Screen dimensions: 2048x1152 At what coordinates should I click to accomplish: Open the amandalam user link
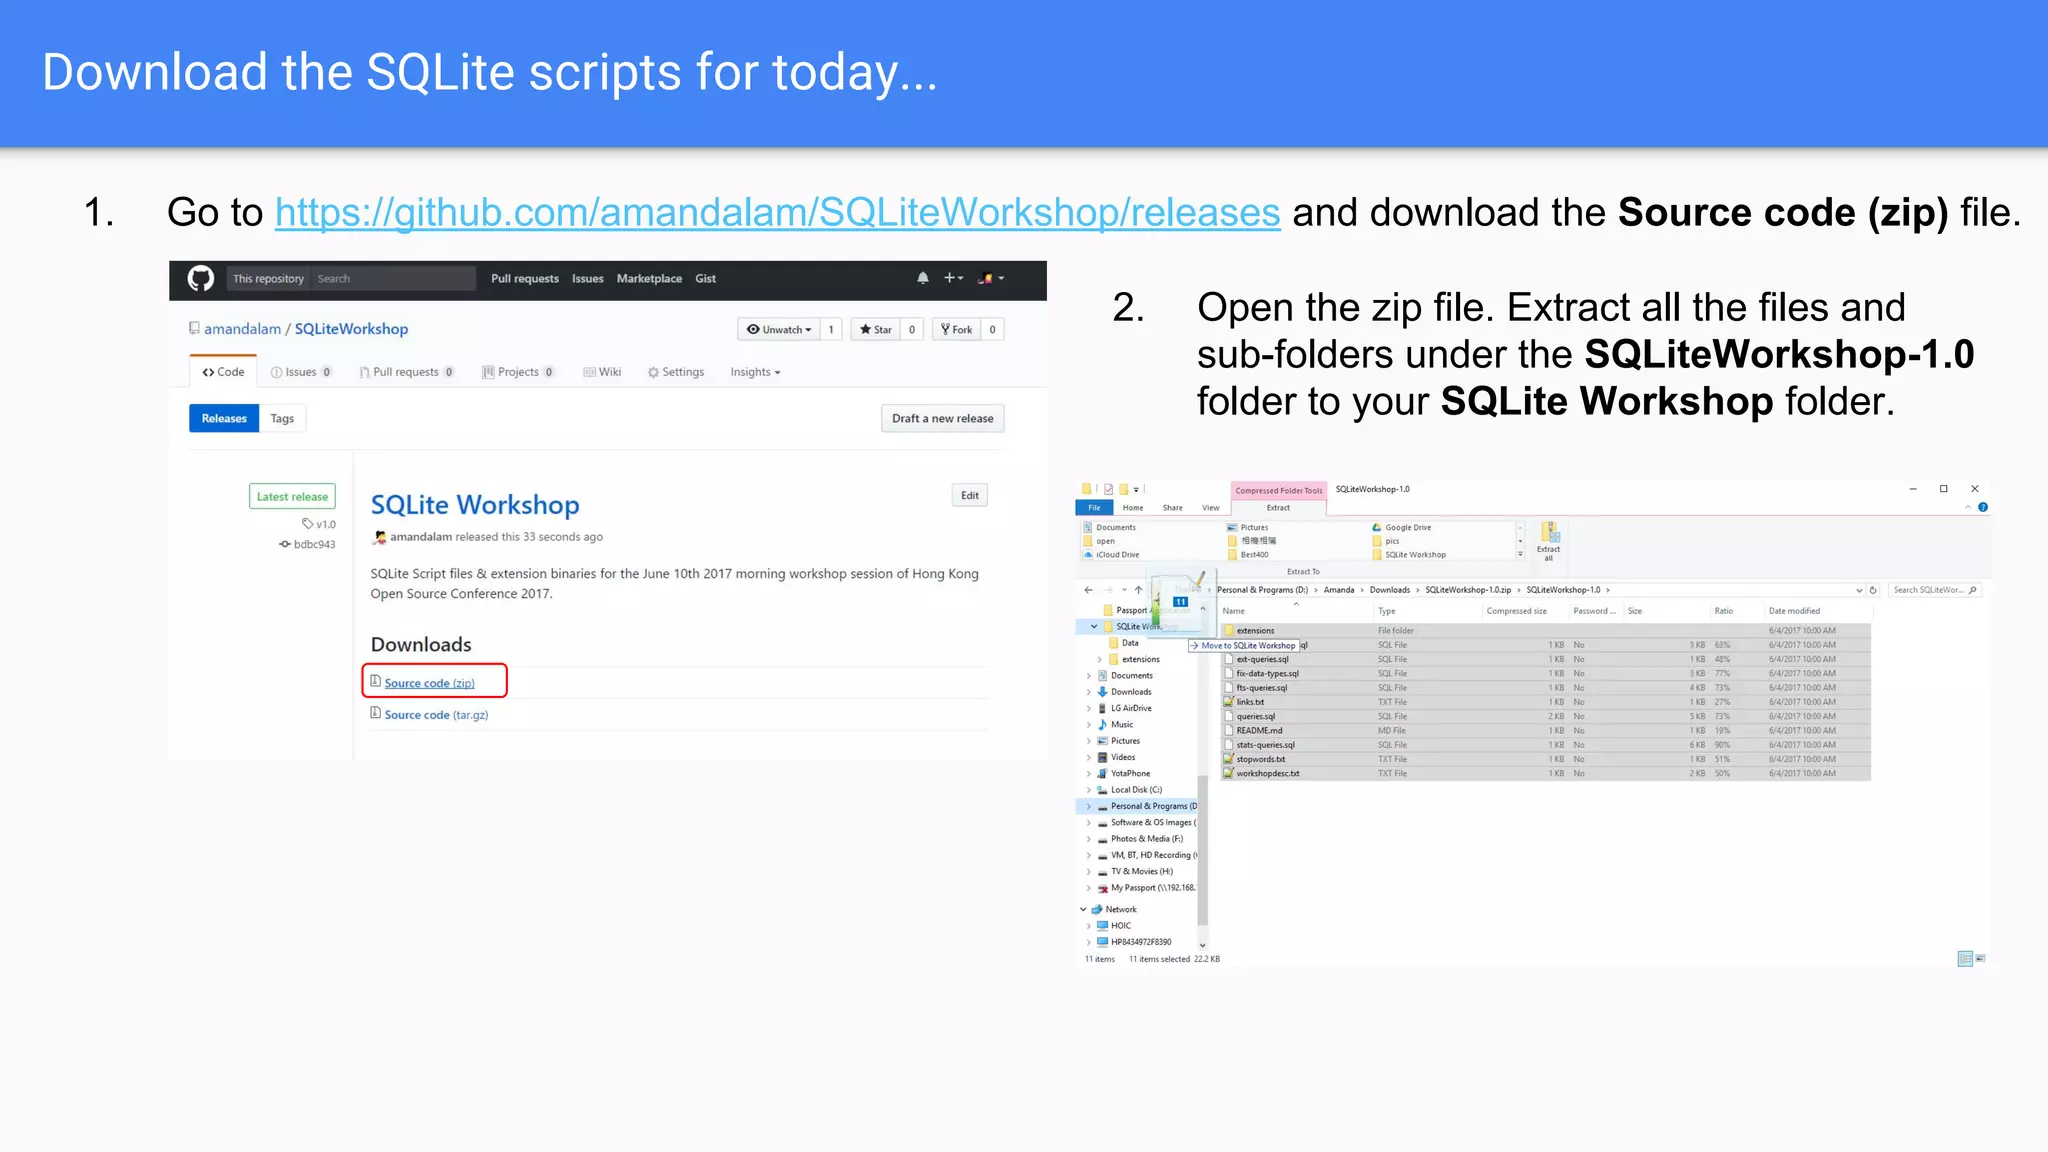click(x=242, y=329)
